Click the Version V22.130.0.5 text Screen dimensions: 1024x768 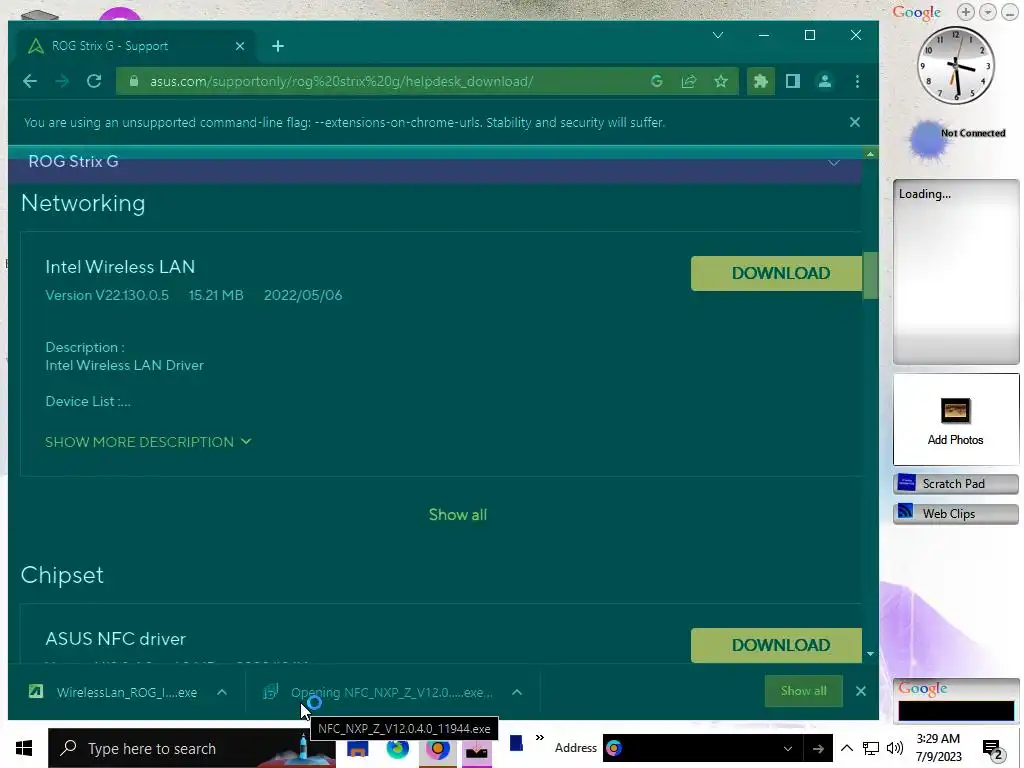(x=107, y=295)
